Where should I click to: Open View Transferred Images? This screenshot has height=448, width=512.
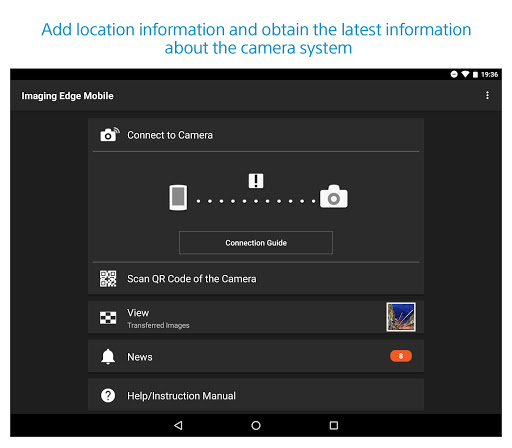256,317
